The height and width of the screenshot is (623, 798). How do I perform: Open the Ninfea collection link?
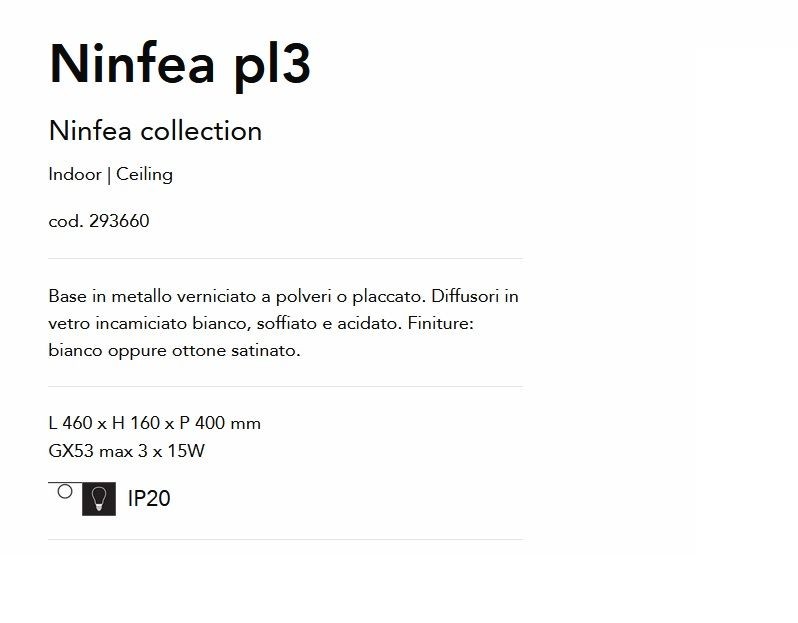155,131
